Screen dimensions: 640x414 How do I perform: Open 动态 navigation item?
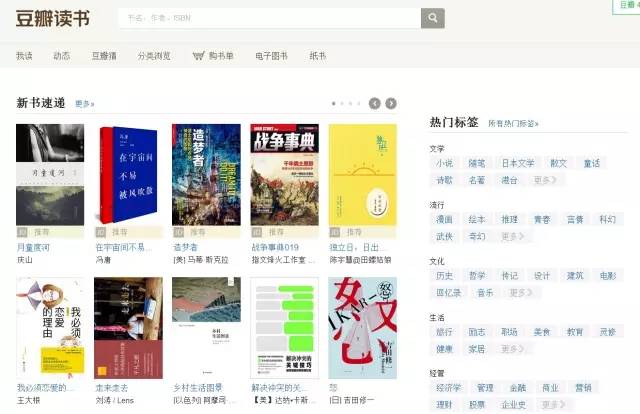point(62,56)
